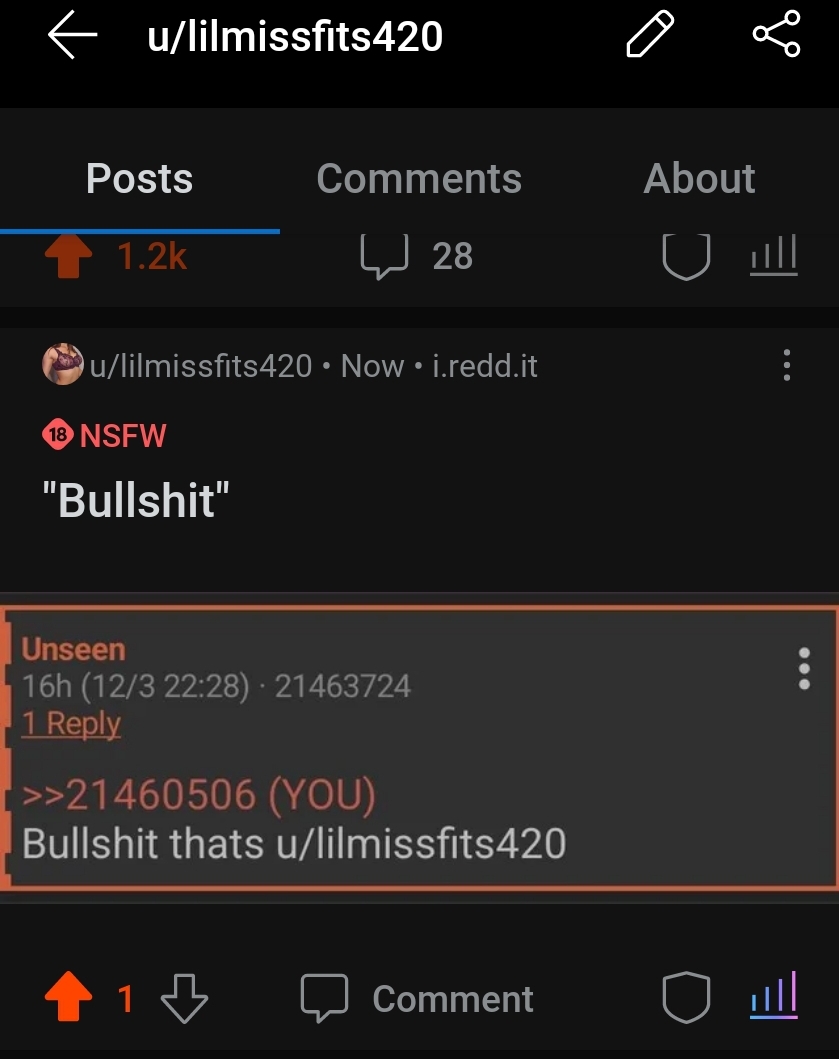Switch to the Comments tab
The height and width of the screenshot is (1059, 839).
[x=419, y=178]
